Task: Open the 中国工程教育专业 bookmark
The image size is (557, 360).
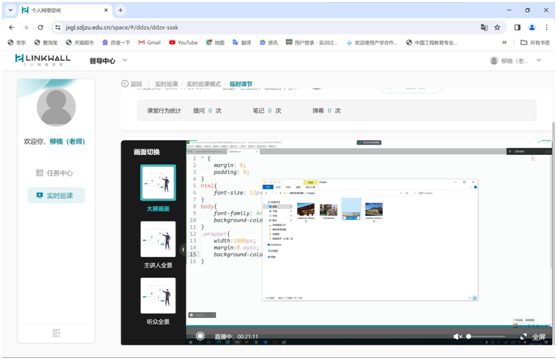Action: point(432,42)
